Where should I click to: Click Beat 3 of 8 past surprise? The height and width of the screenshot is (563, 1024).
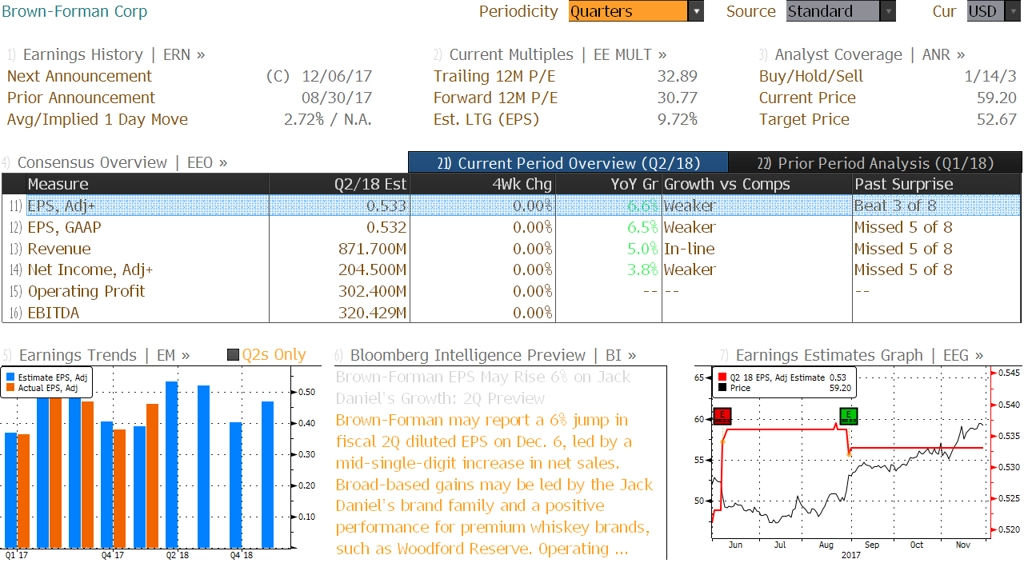pyautogui.click(x=895, y=206)
